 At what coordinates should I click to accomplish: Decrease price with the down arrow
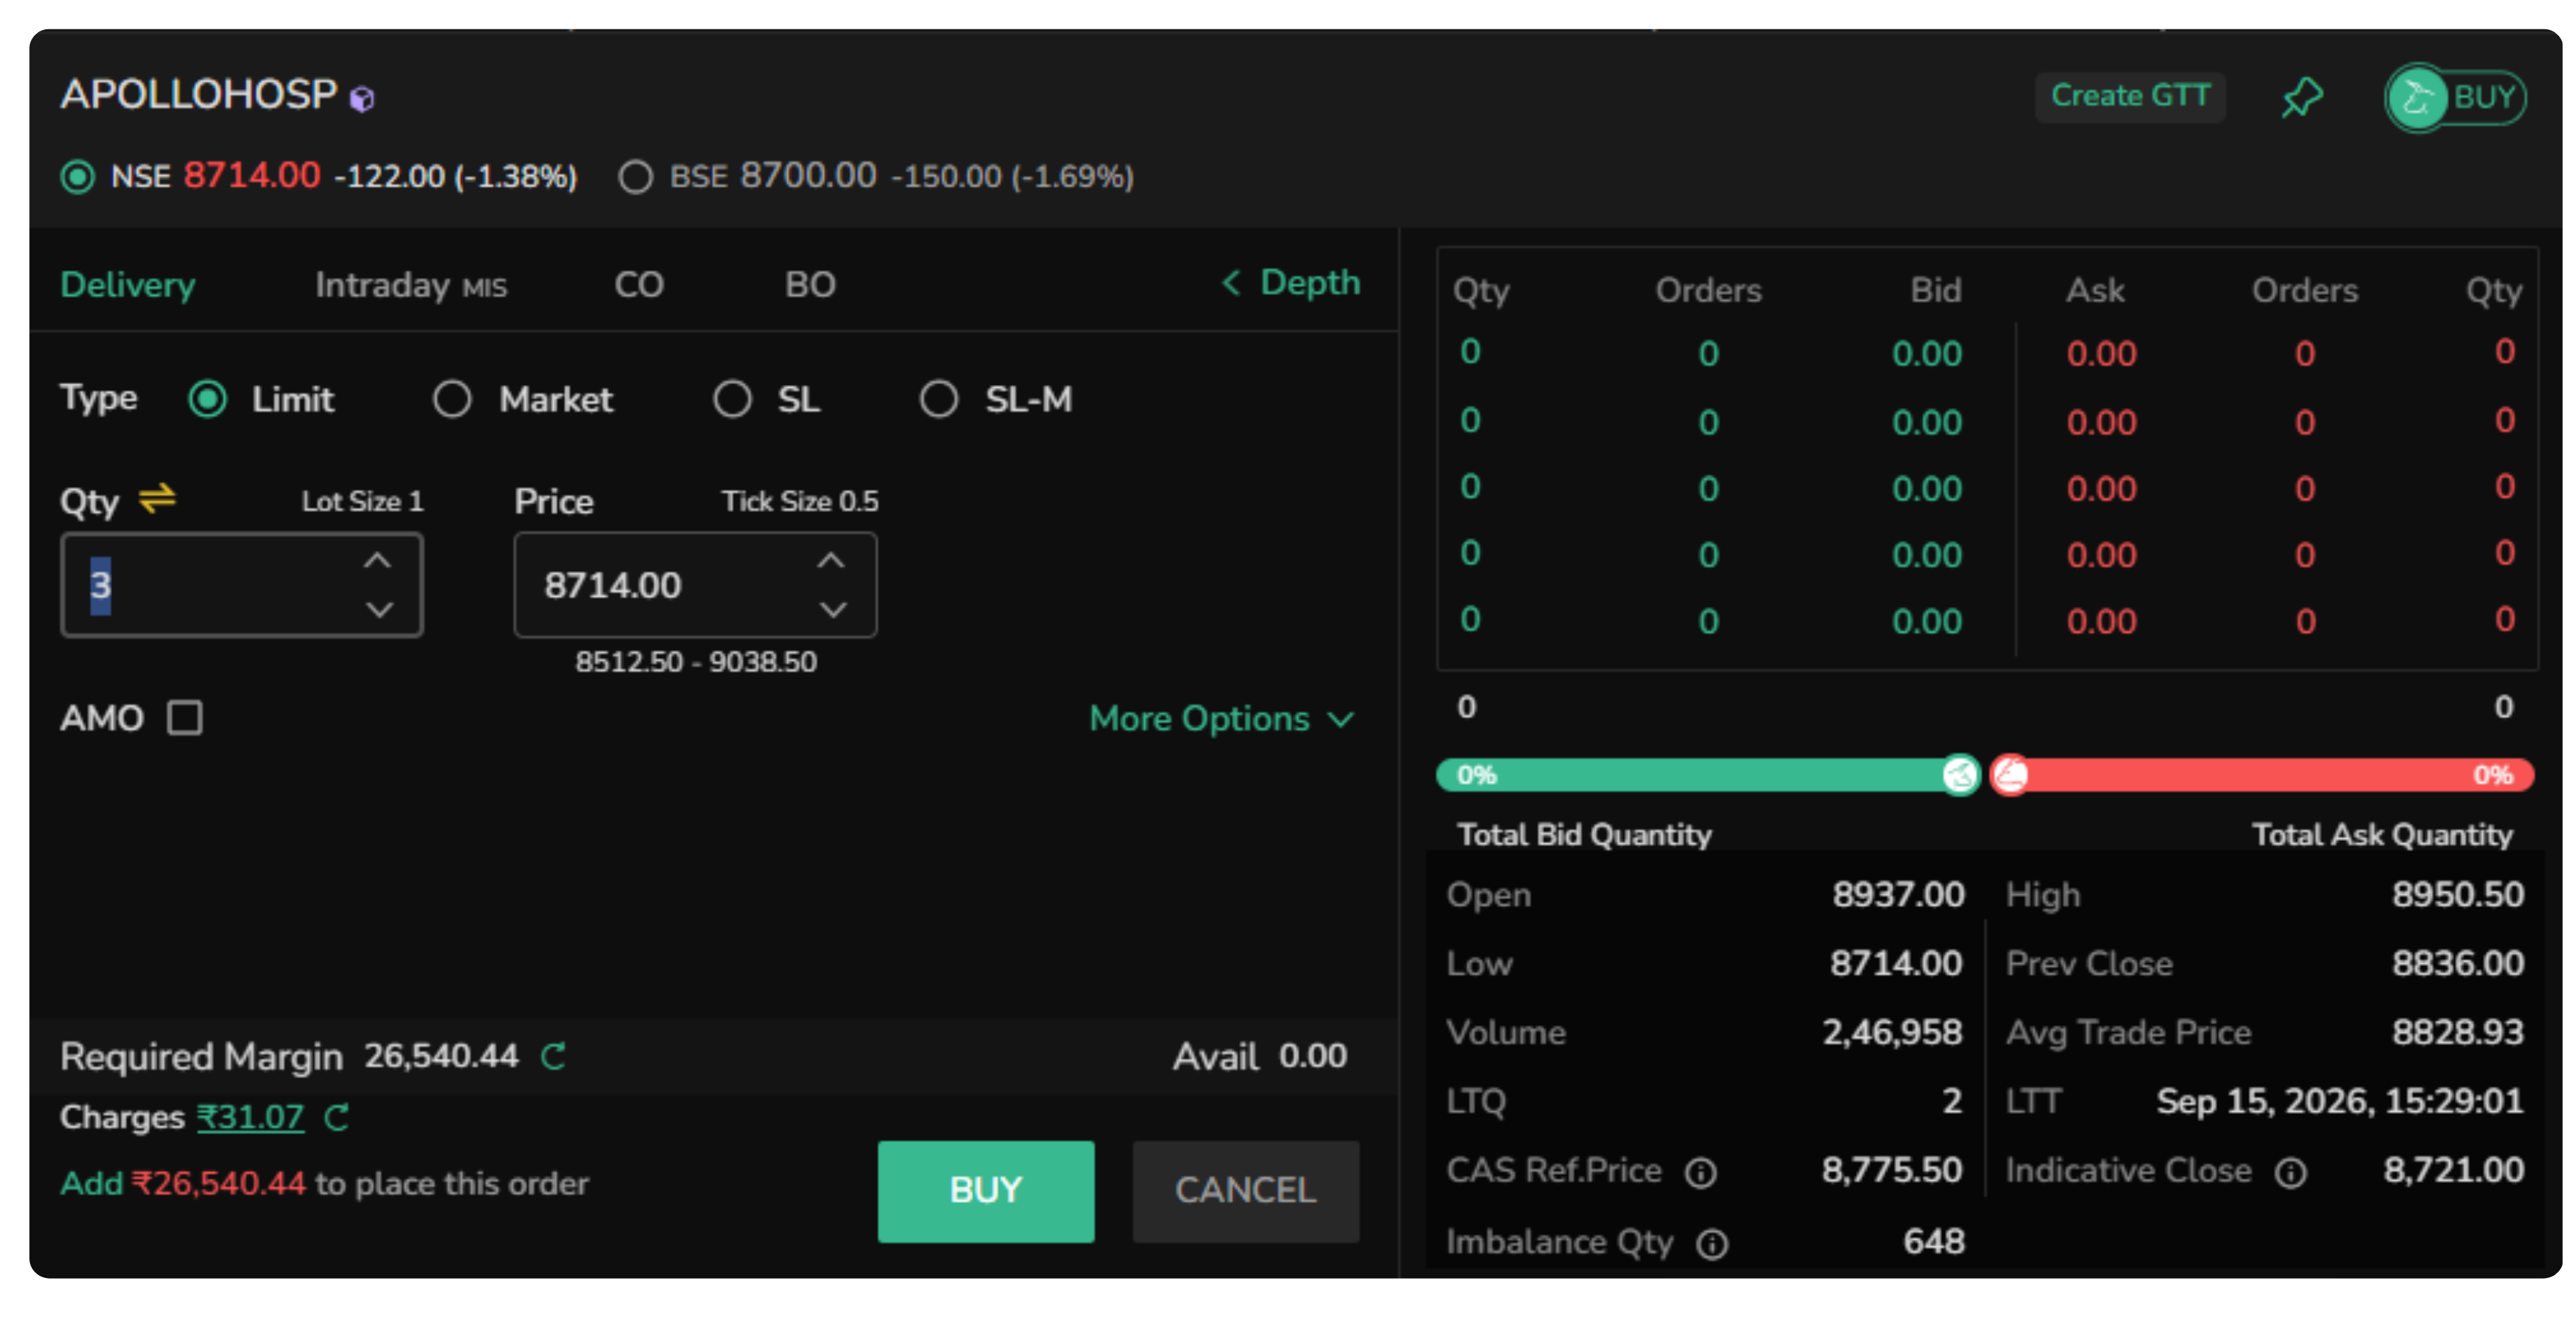(x=833, y=609)
